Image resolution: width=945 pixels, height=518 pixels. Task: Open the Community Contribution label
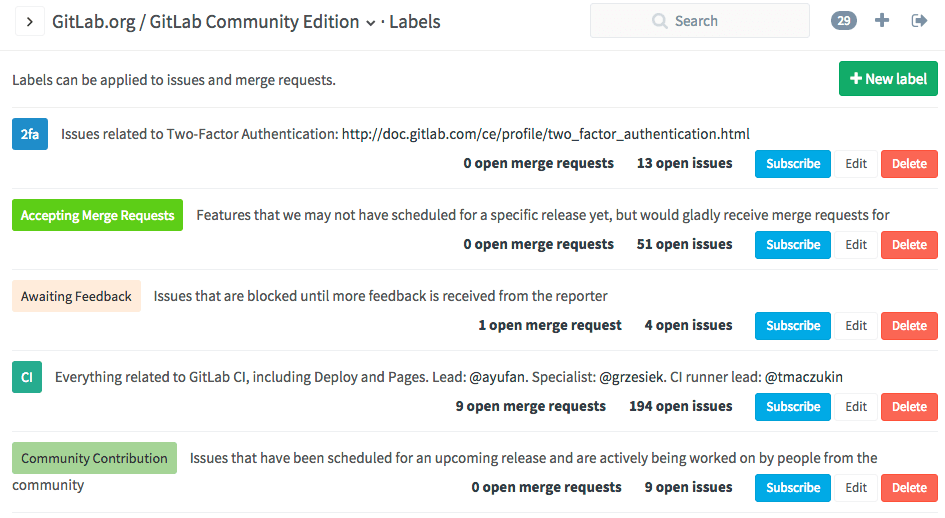[94, 458]
